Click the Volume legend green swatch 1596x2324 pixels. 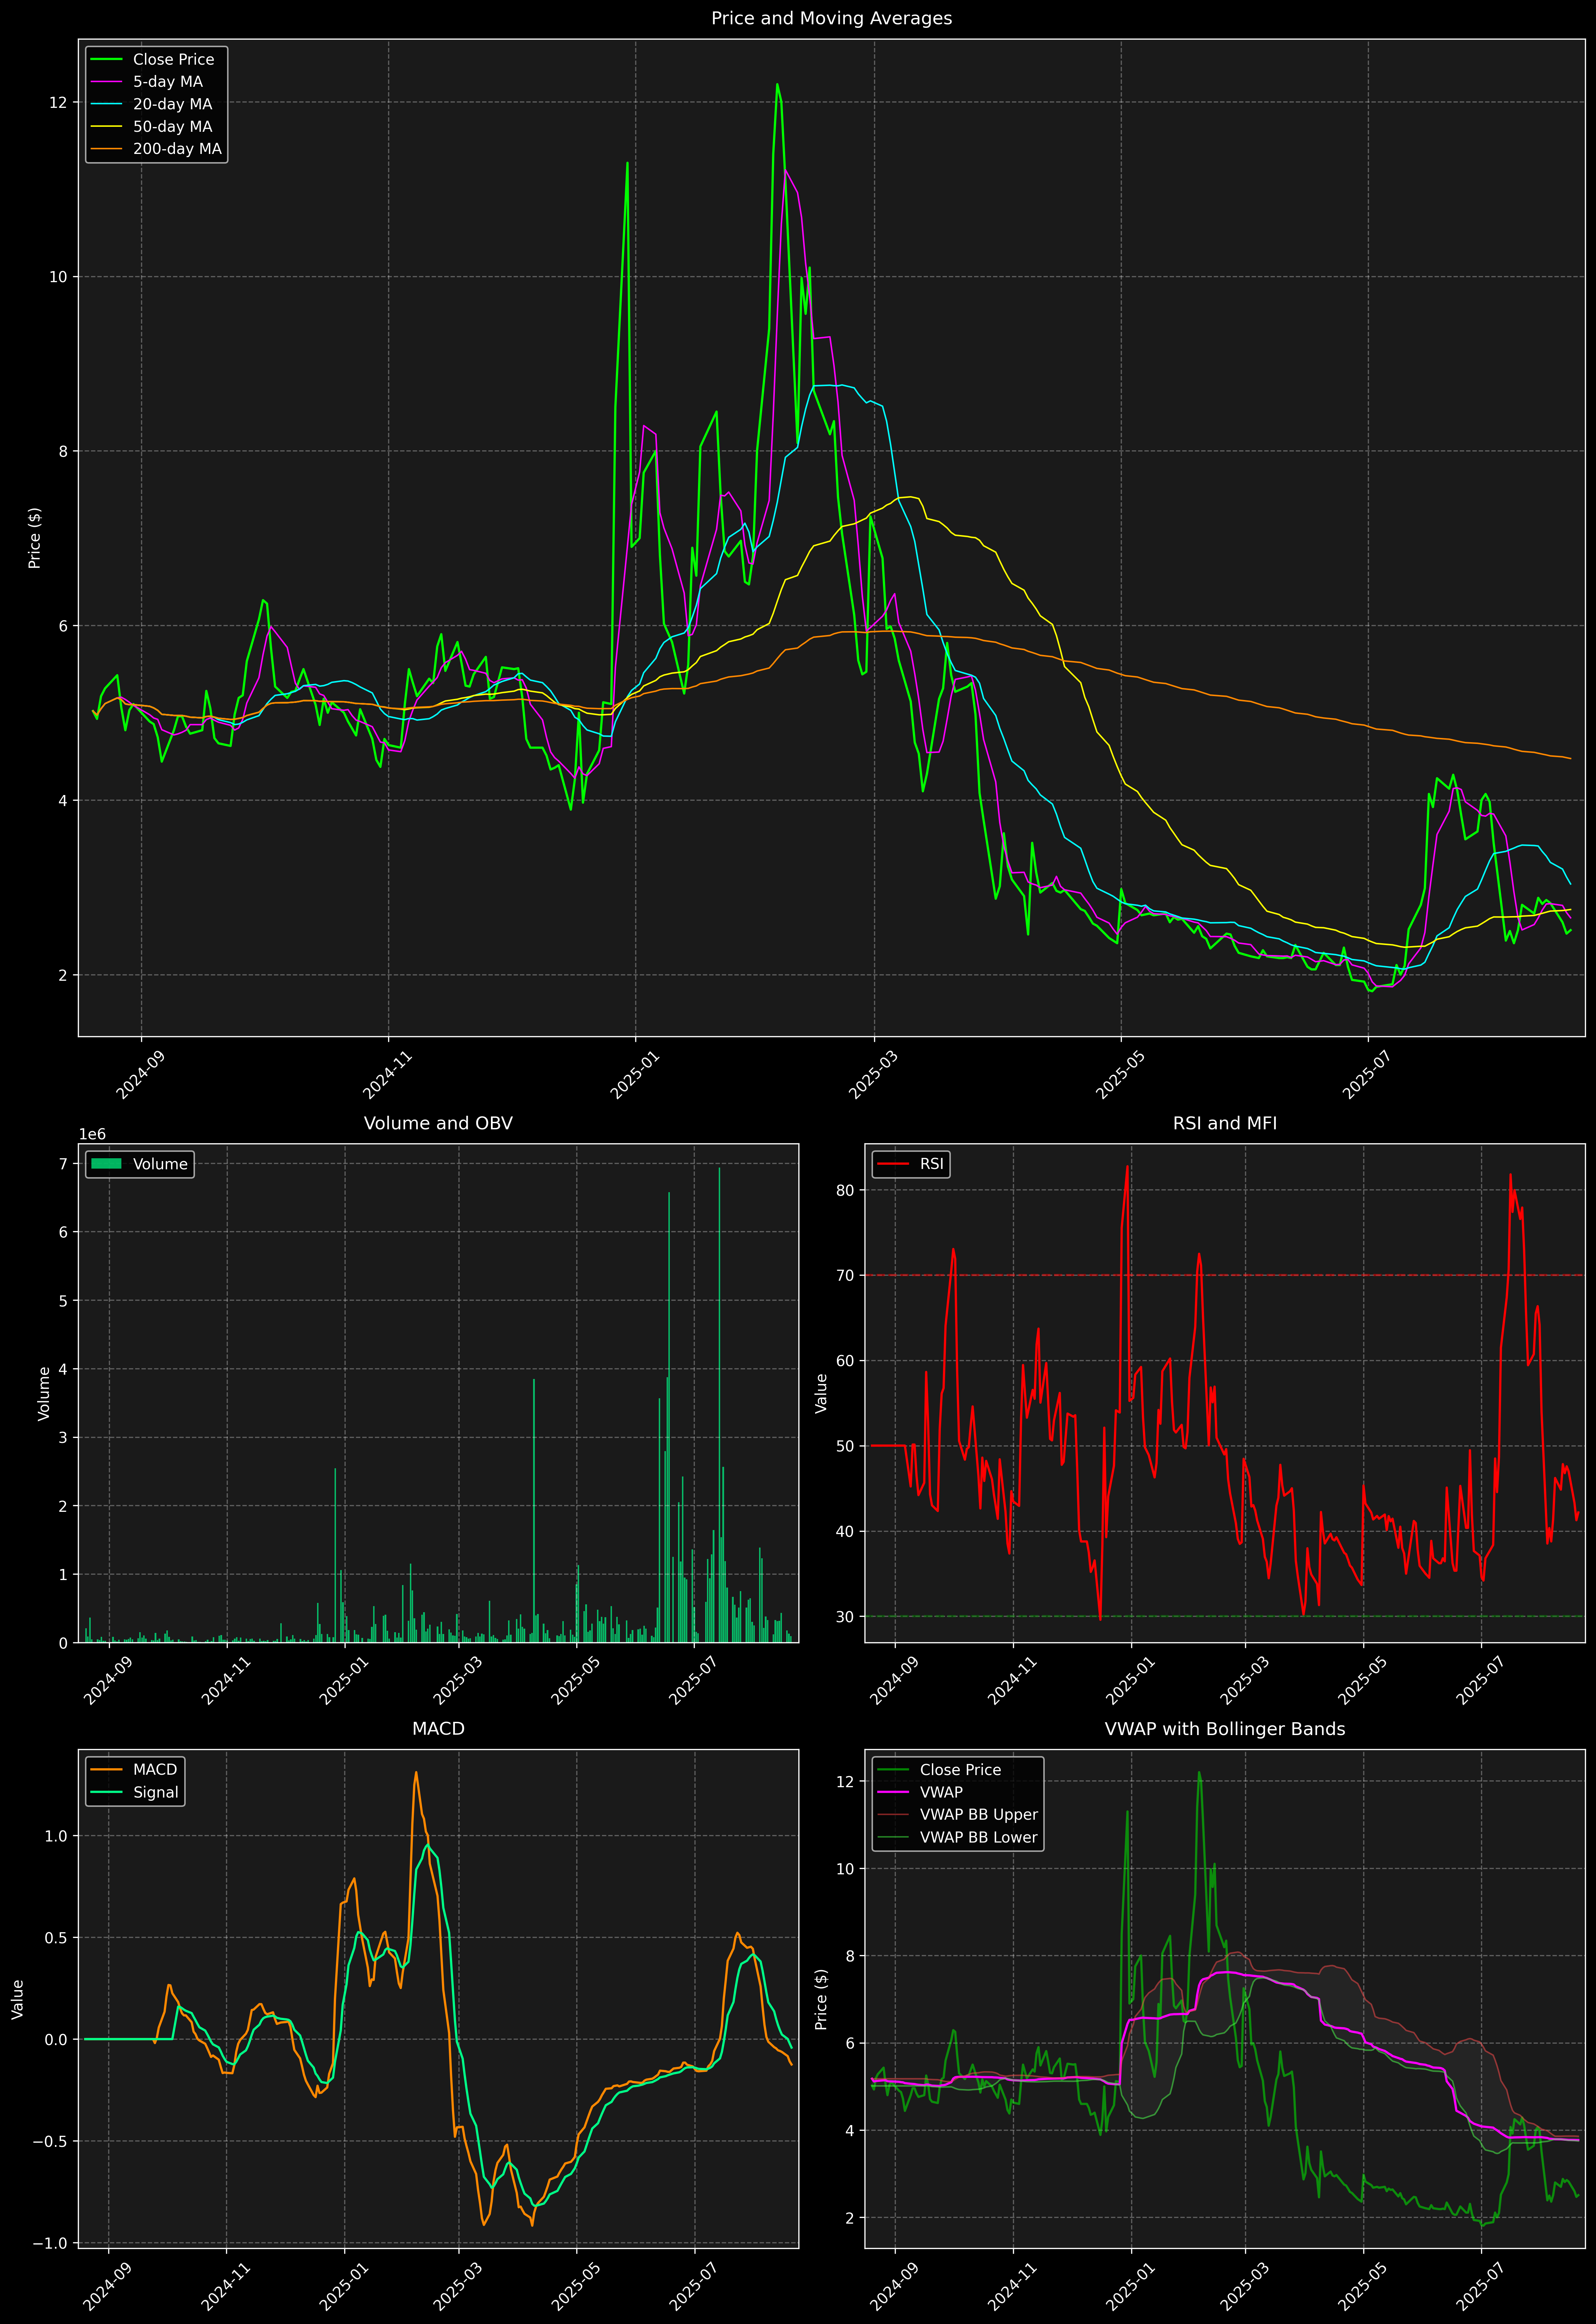(106, 1164)
